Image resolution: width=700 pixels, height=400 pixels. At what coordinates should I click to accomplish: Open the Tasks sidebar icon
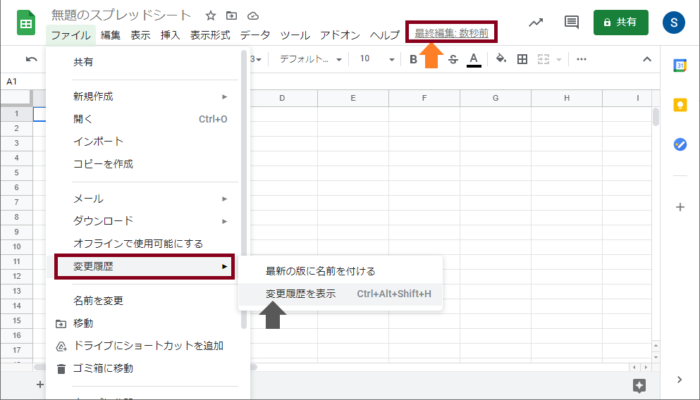click(680, 144)
